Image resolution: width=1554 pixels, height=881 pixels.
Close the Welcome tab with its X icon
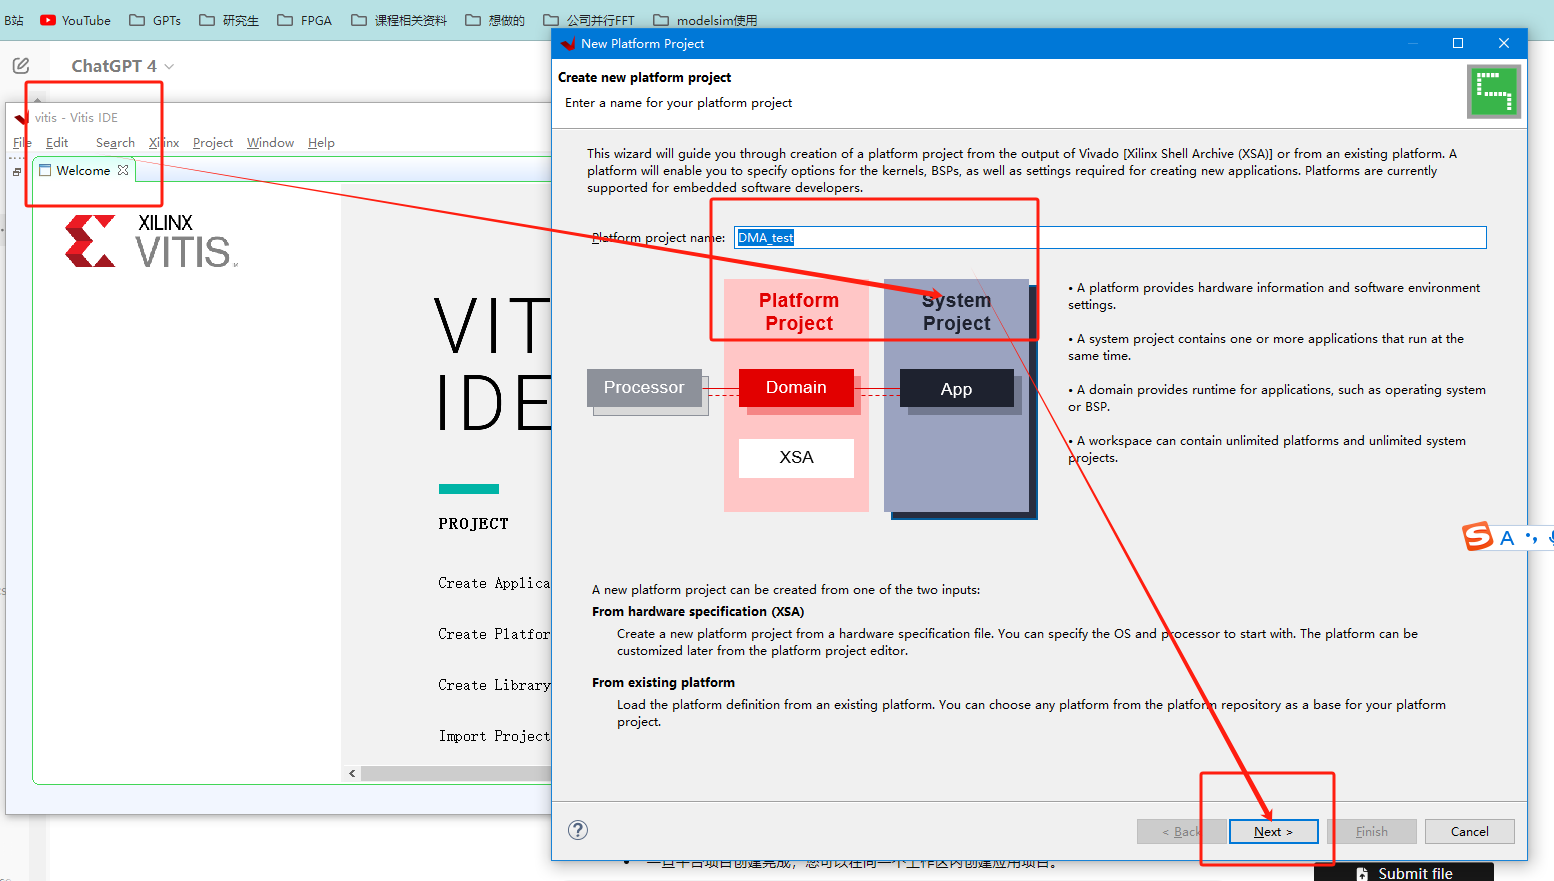(123, 170)
